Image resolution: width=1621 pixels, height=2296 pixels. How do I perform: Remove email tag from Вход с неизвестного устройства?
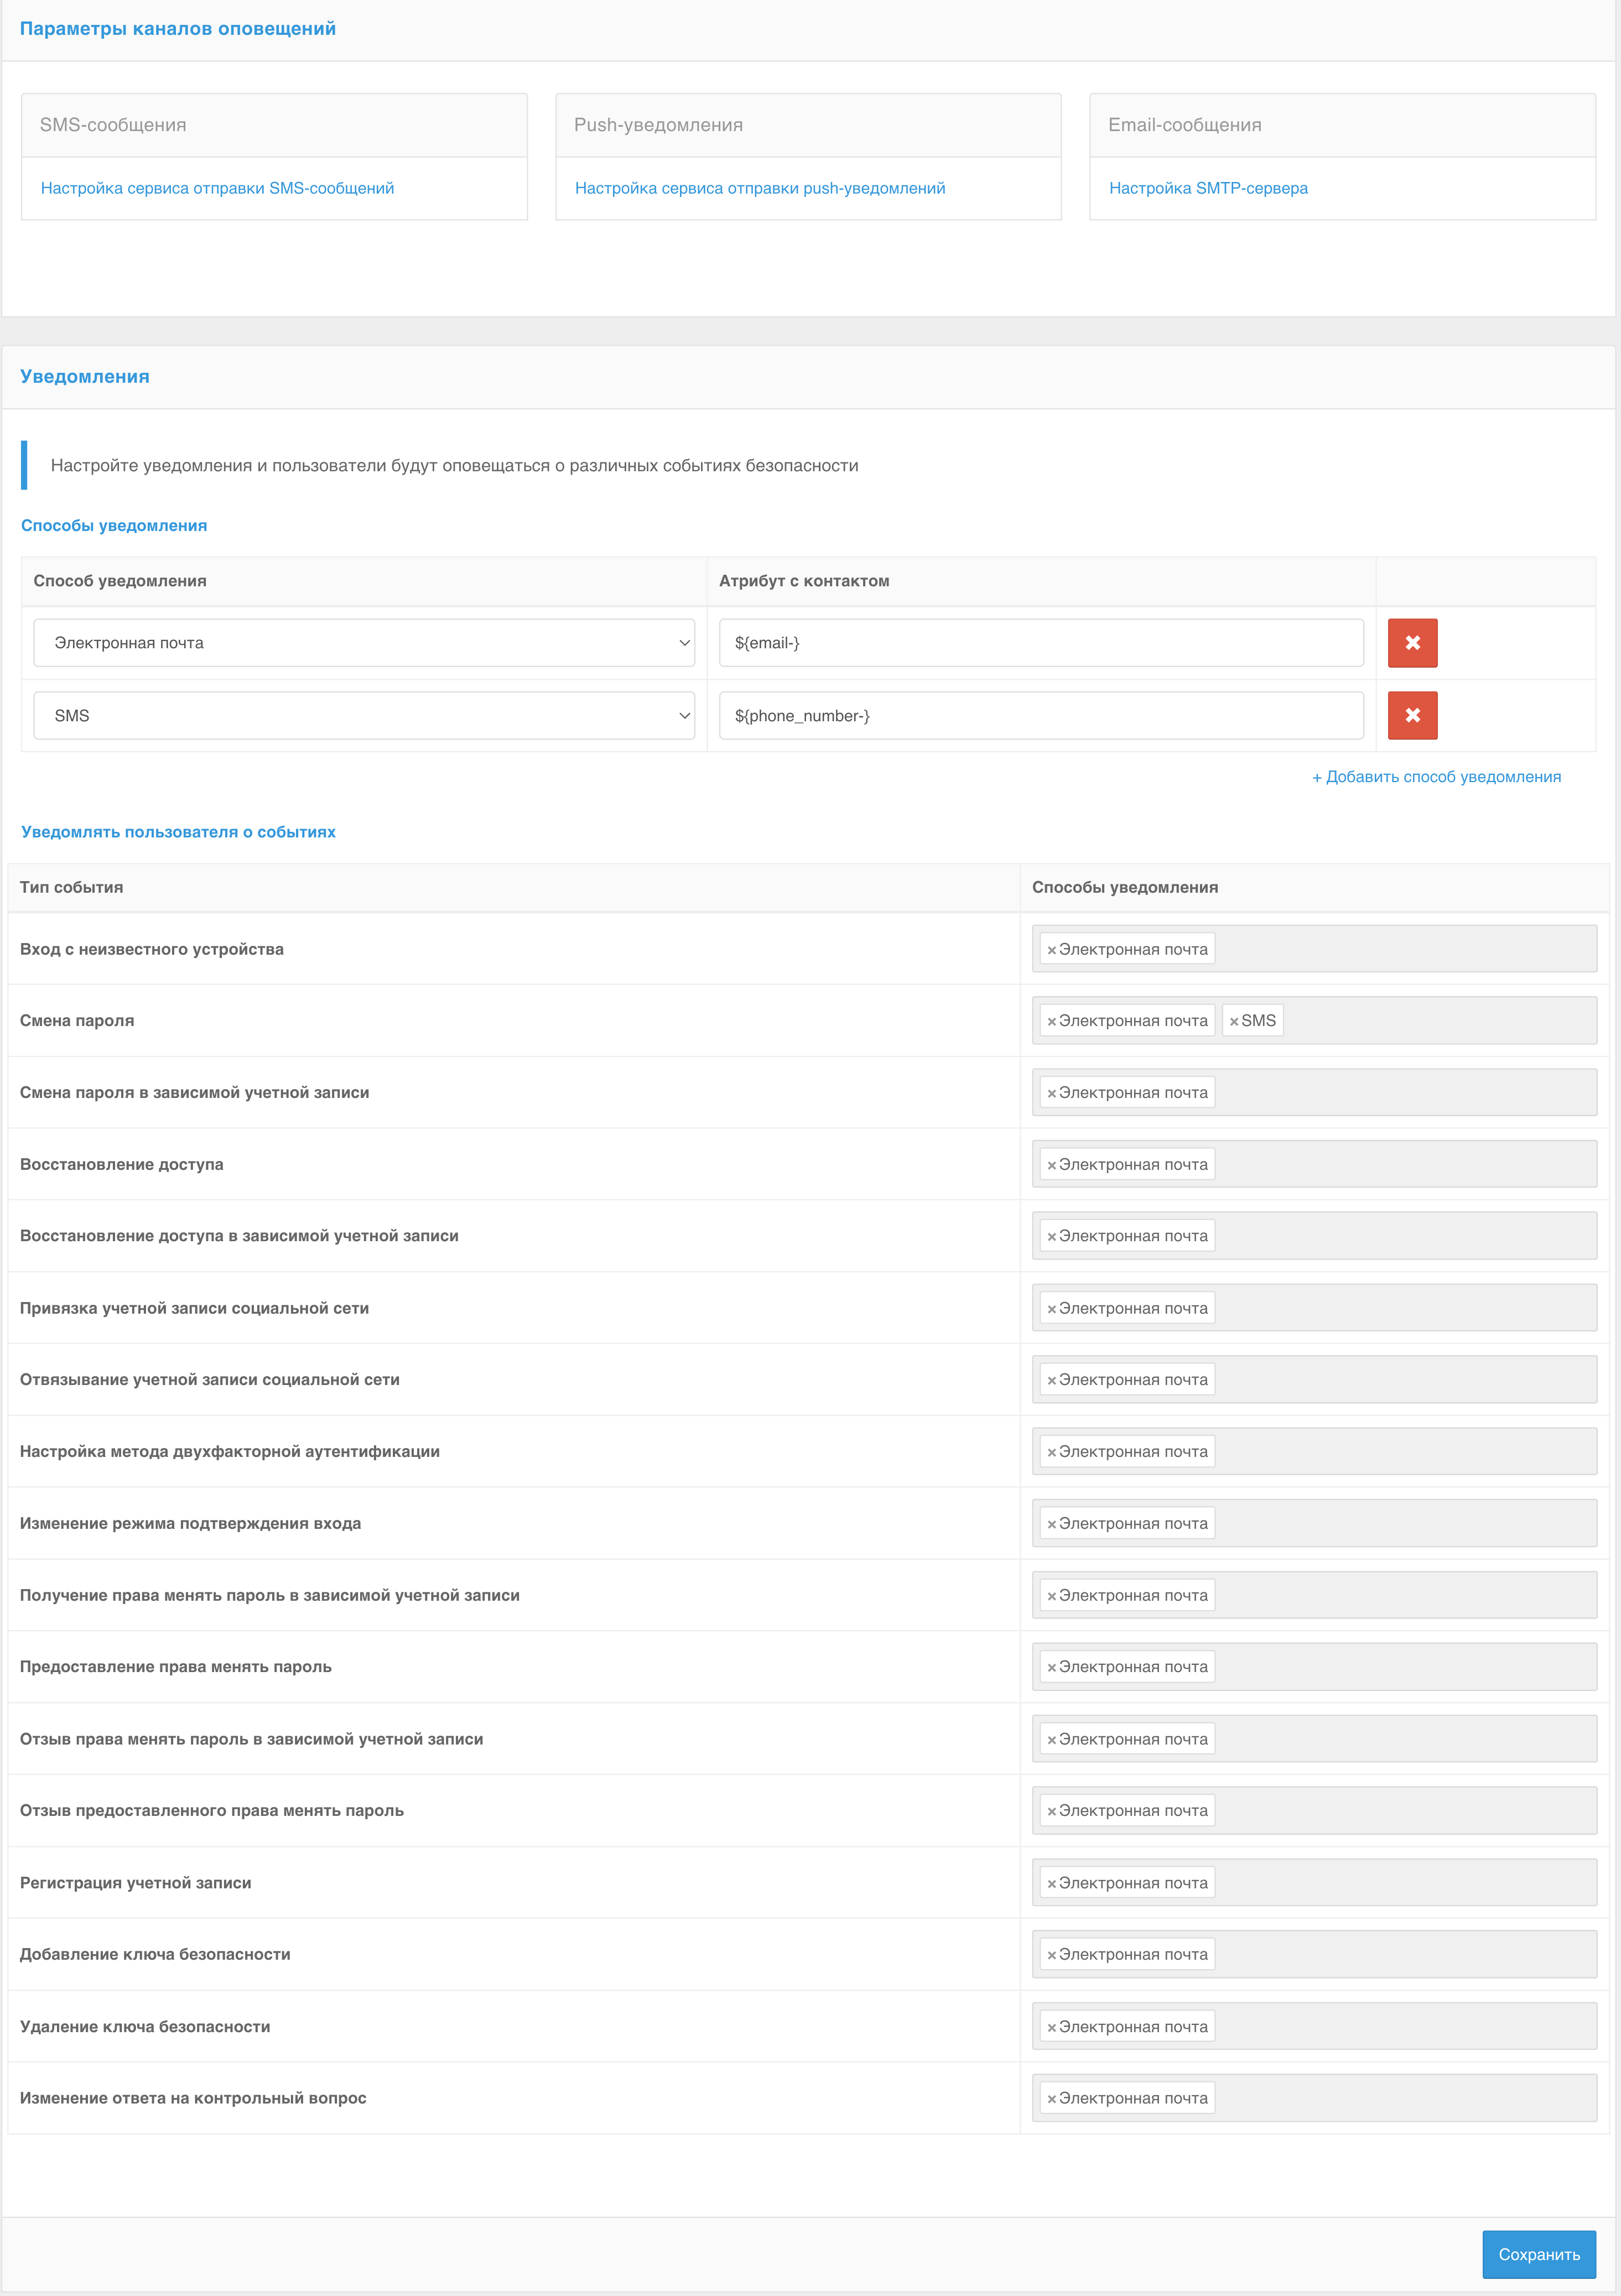pos(1051,950)
